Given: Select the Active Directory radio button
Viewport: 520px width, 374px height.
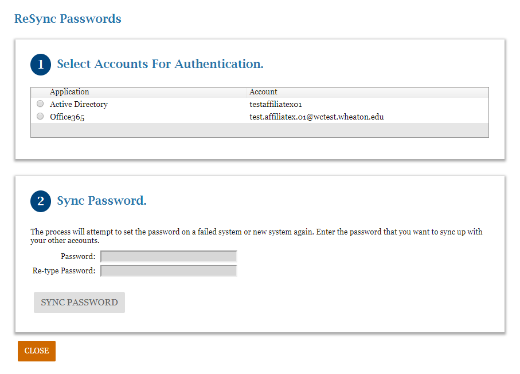Looking at the screenshot, I should coord(40,104).
